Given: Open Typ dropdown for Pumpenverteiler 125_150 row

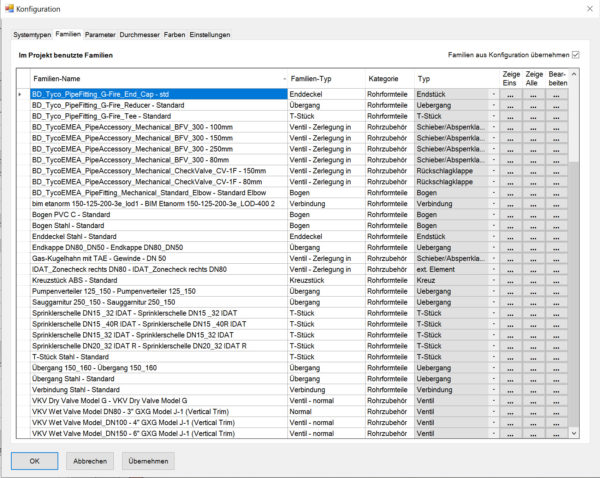Looking at the screenshot, I should pos(493,292).
